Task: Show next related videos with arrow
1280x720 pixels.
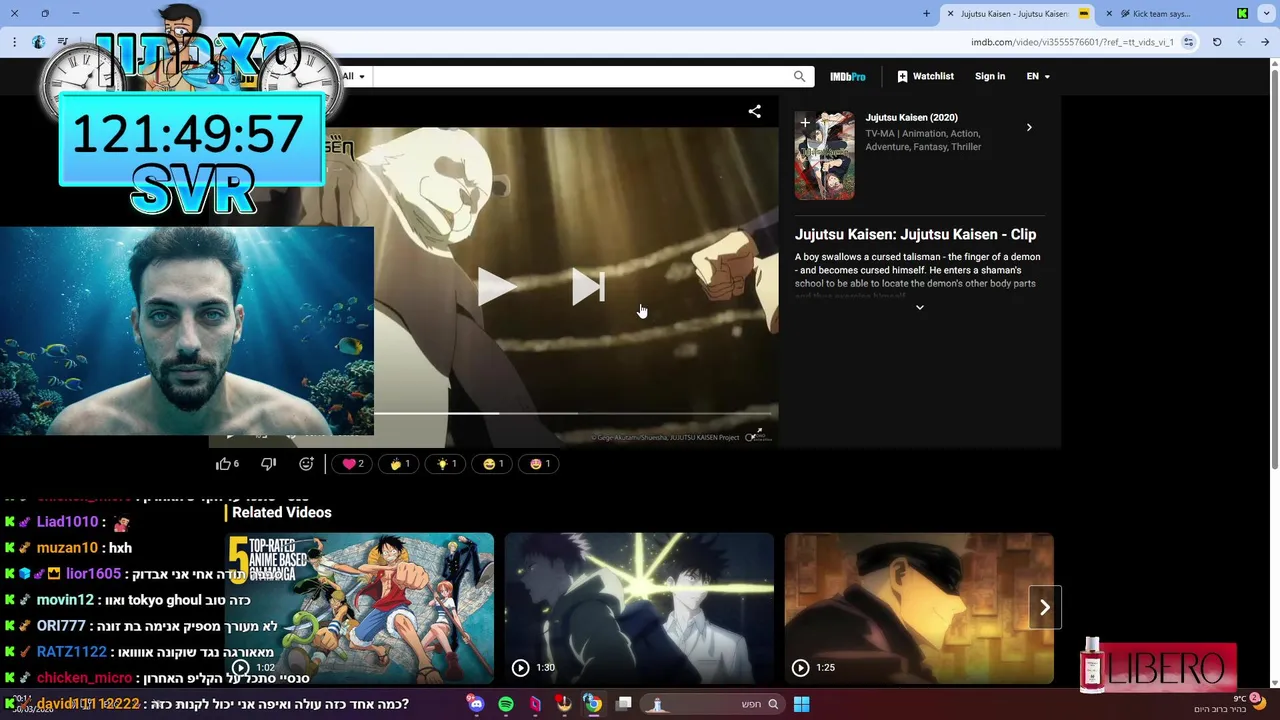Action: (x=1045, y=607)
